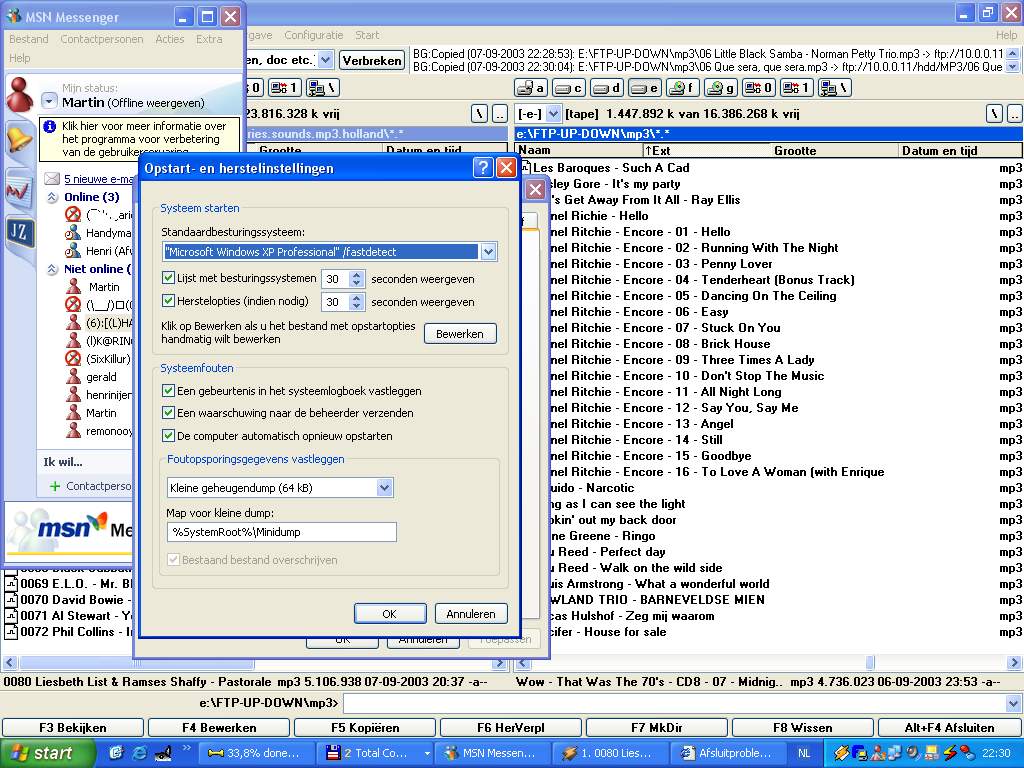Open Acties menu in MSN Messenger
The image size is (1024, 768).
(170, 39)
